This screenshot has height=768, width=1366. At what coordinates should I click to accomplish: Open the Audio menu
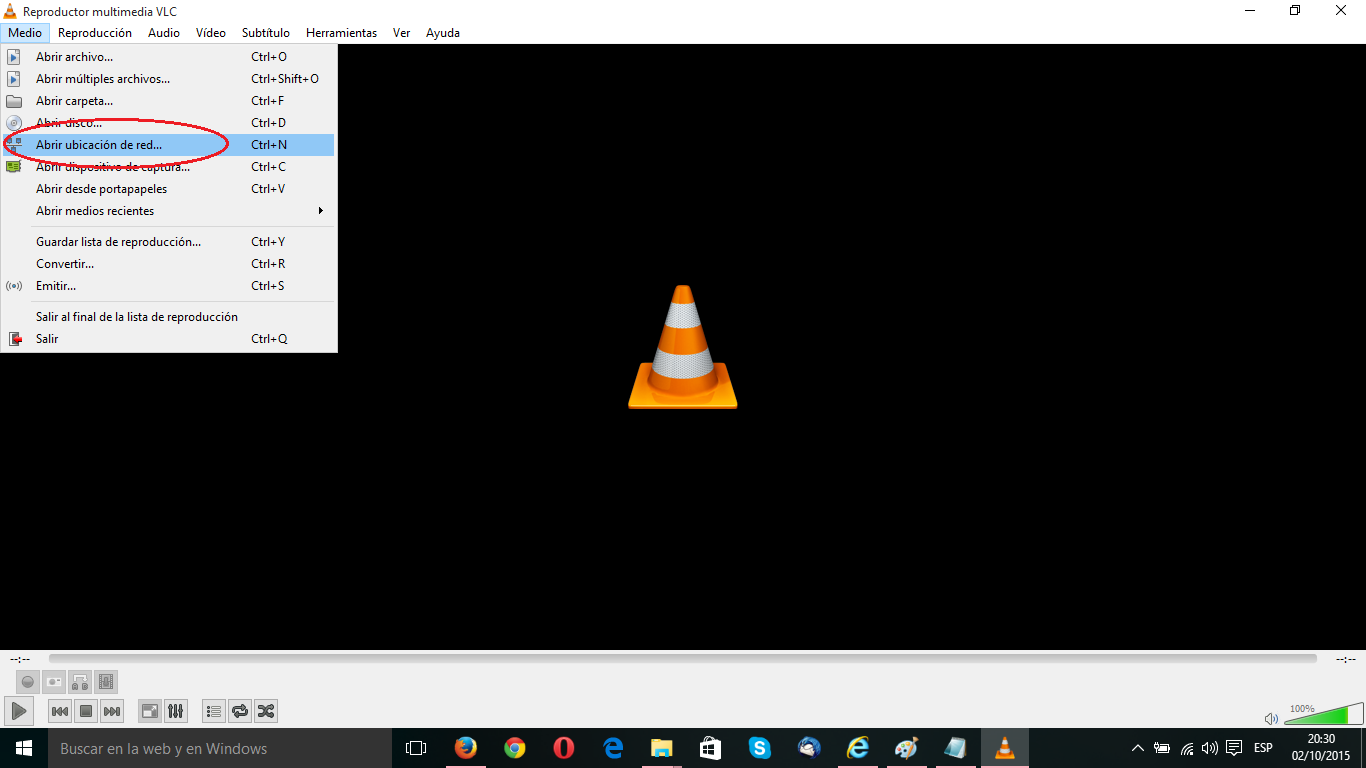click(x=164, y=33)
